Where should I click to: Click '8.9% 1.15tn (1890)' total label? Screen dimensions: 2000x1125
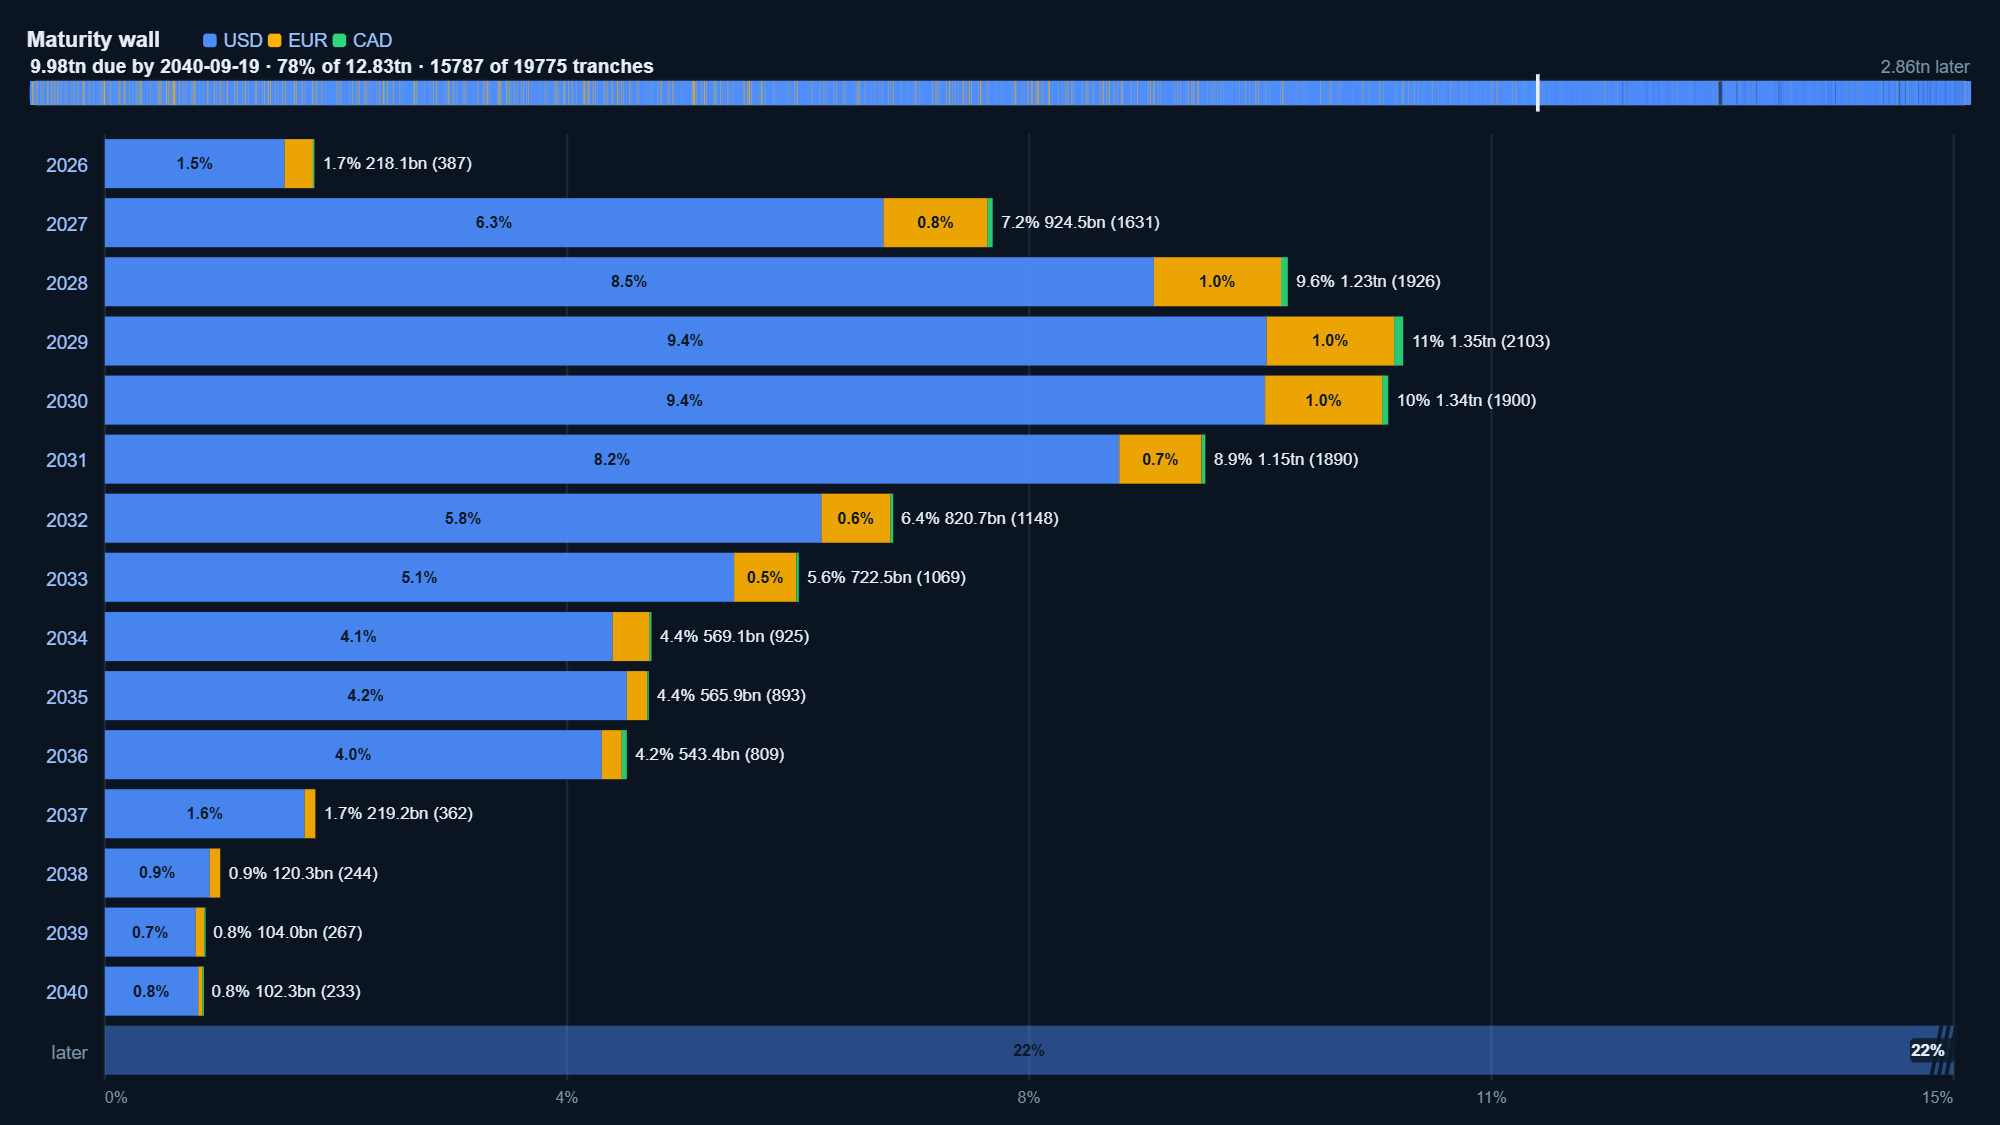tap(1286, 459)
